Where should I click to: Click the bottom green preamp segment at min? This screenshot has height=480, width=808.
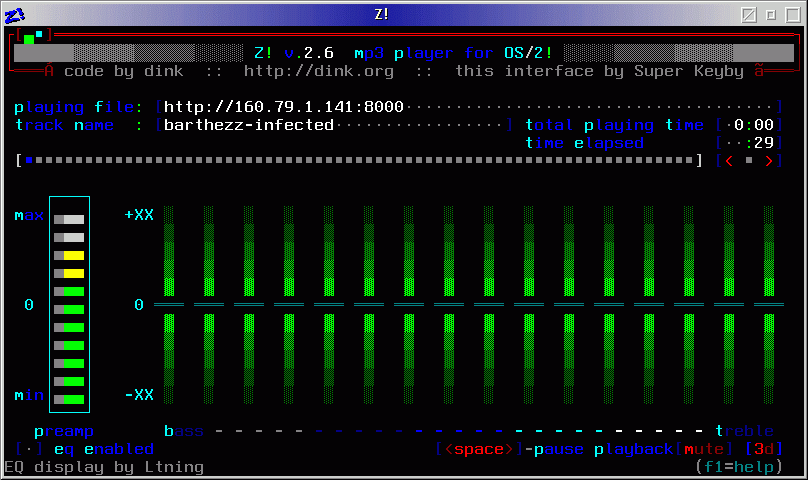69,399
